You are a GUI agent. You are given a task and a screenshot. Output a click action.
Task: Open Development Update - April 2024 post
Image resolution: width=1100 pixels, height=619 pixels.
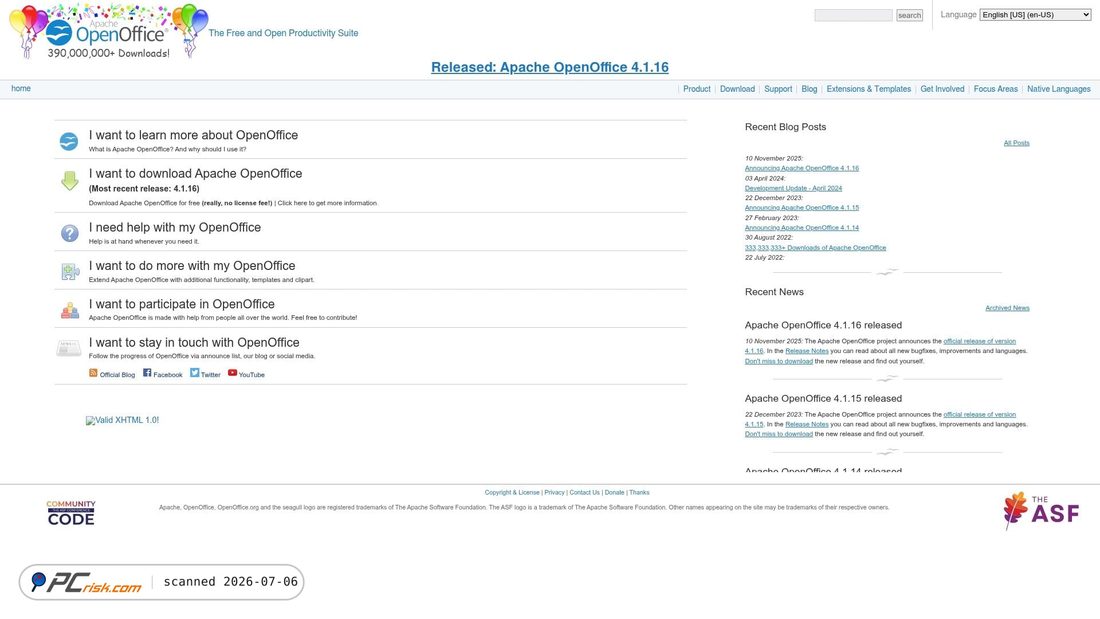(x=793, y=188)
